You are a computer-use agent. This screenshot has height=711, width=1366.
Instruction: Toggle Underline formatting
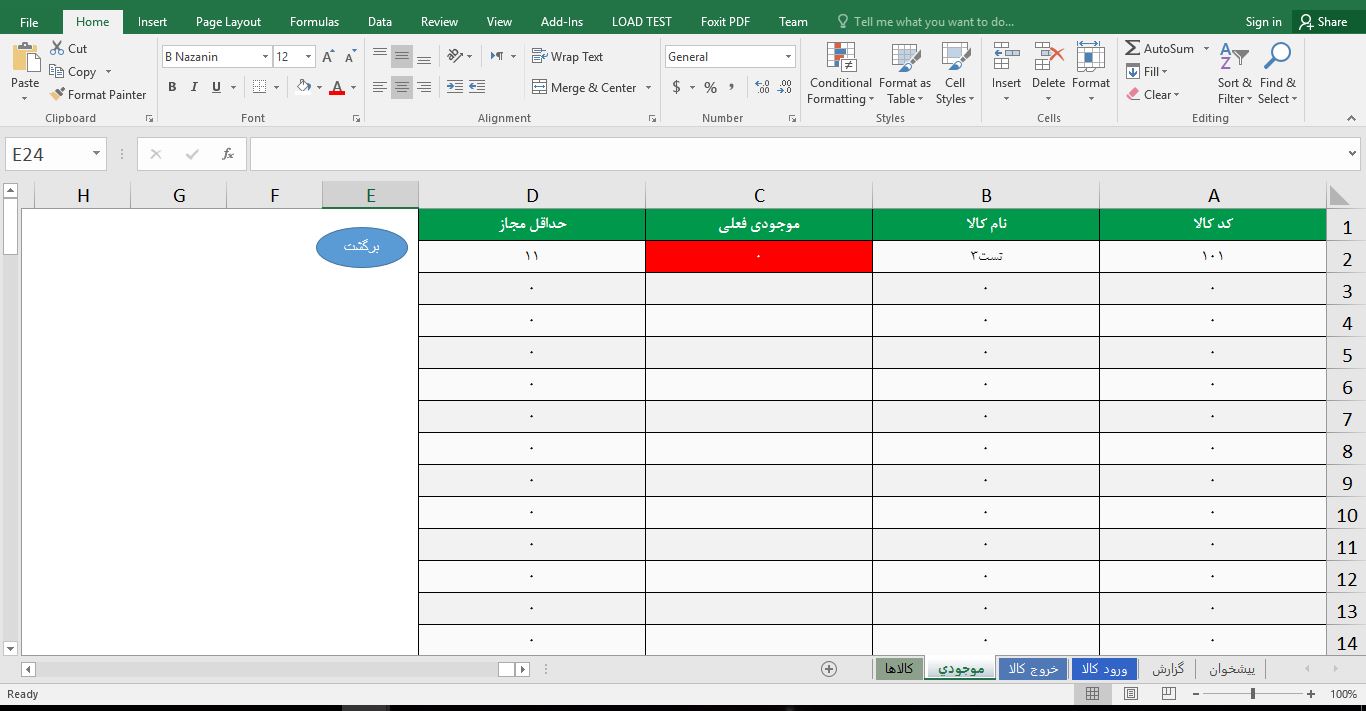pos(216,87)
